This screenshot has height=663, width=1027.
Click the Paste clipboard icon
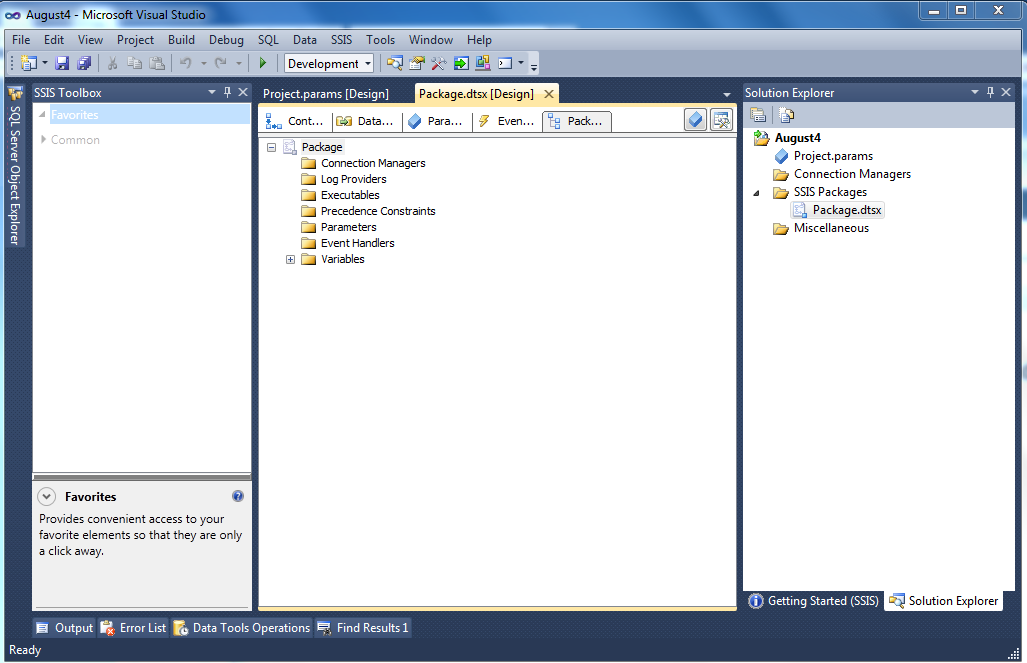click(x=157, y=64)
